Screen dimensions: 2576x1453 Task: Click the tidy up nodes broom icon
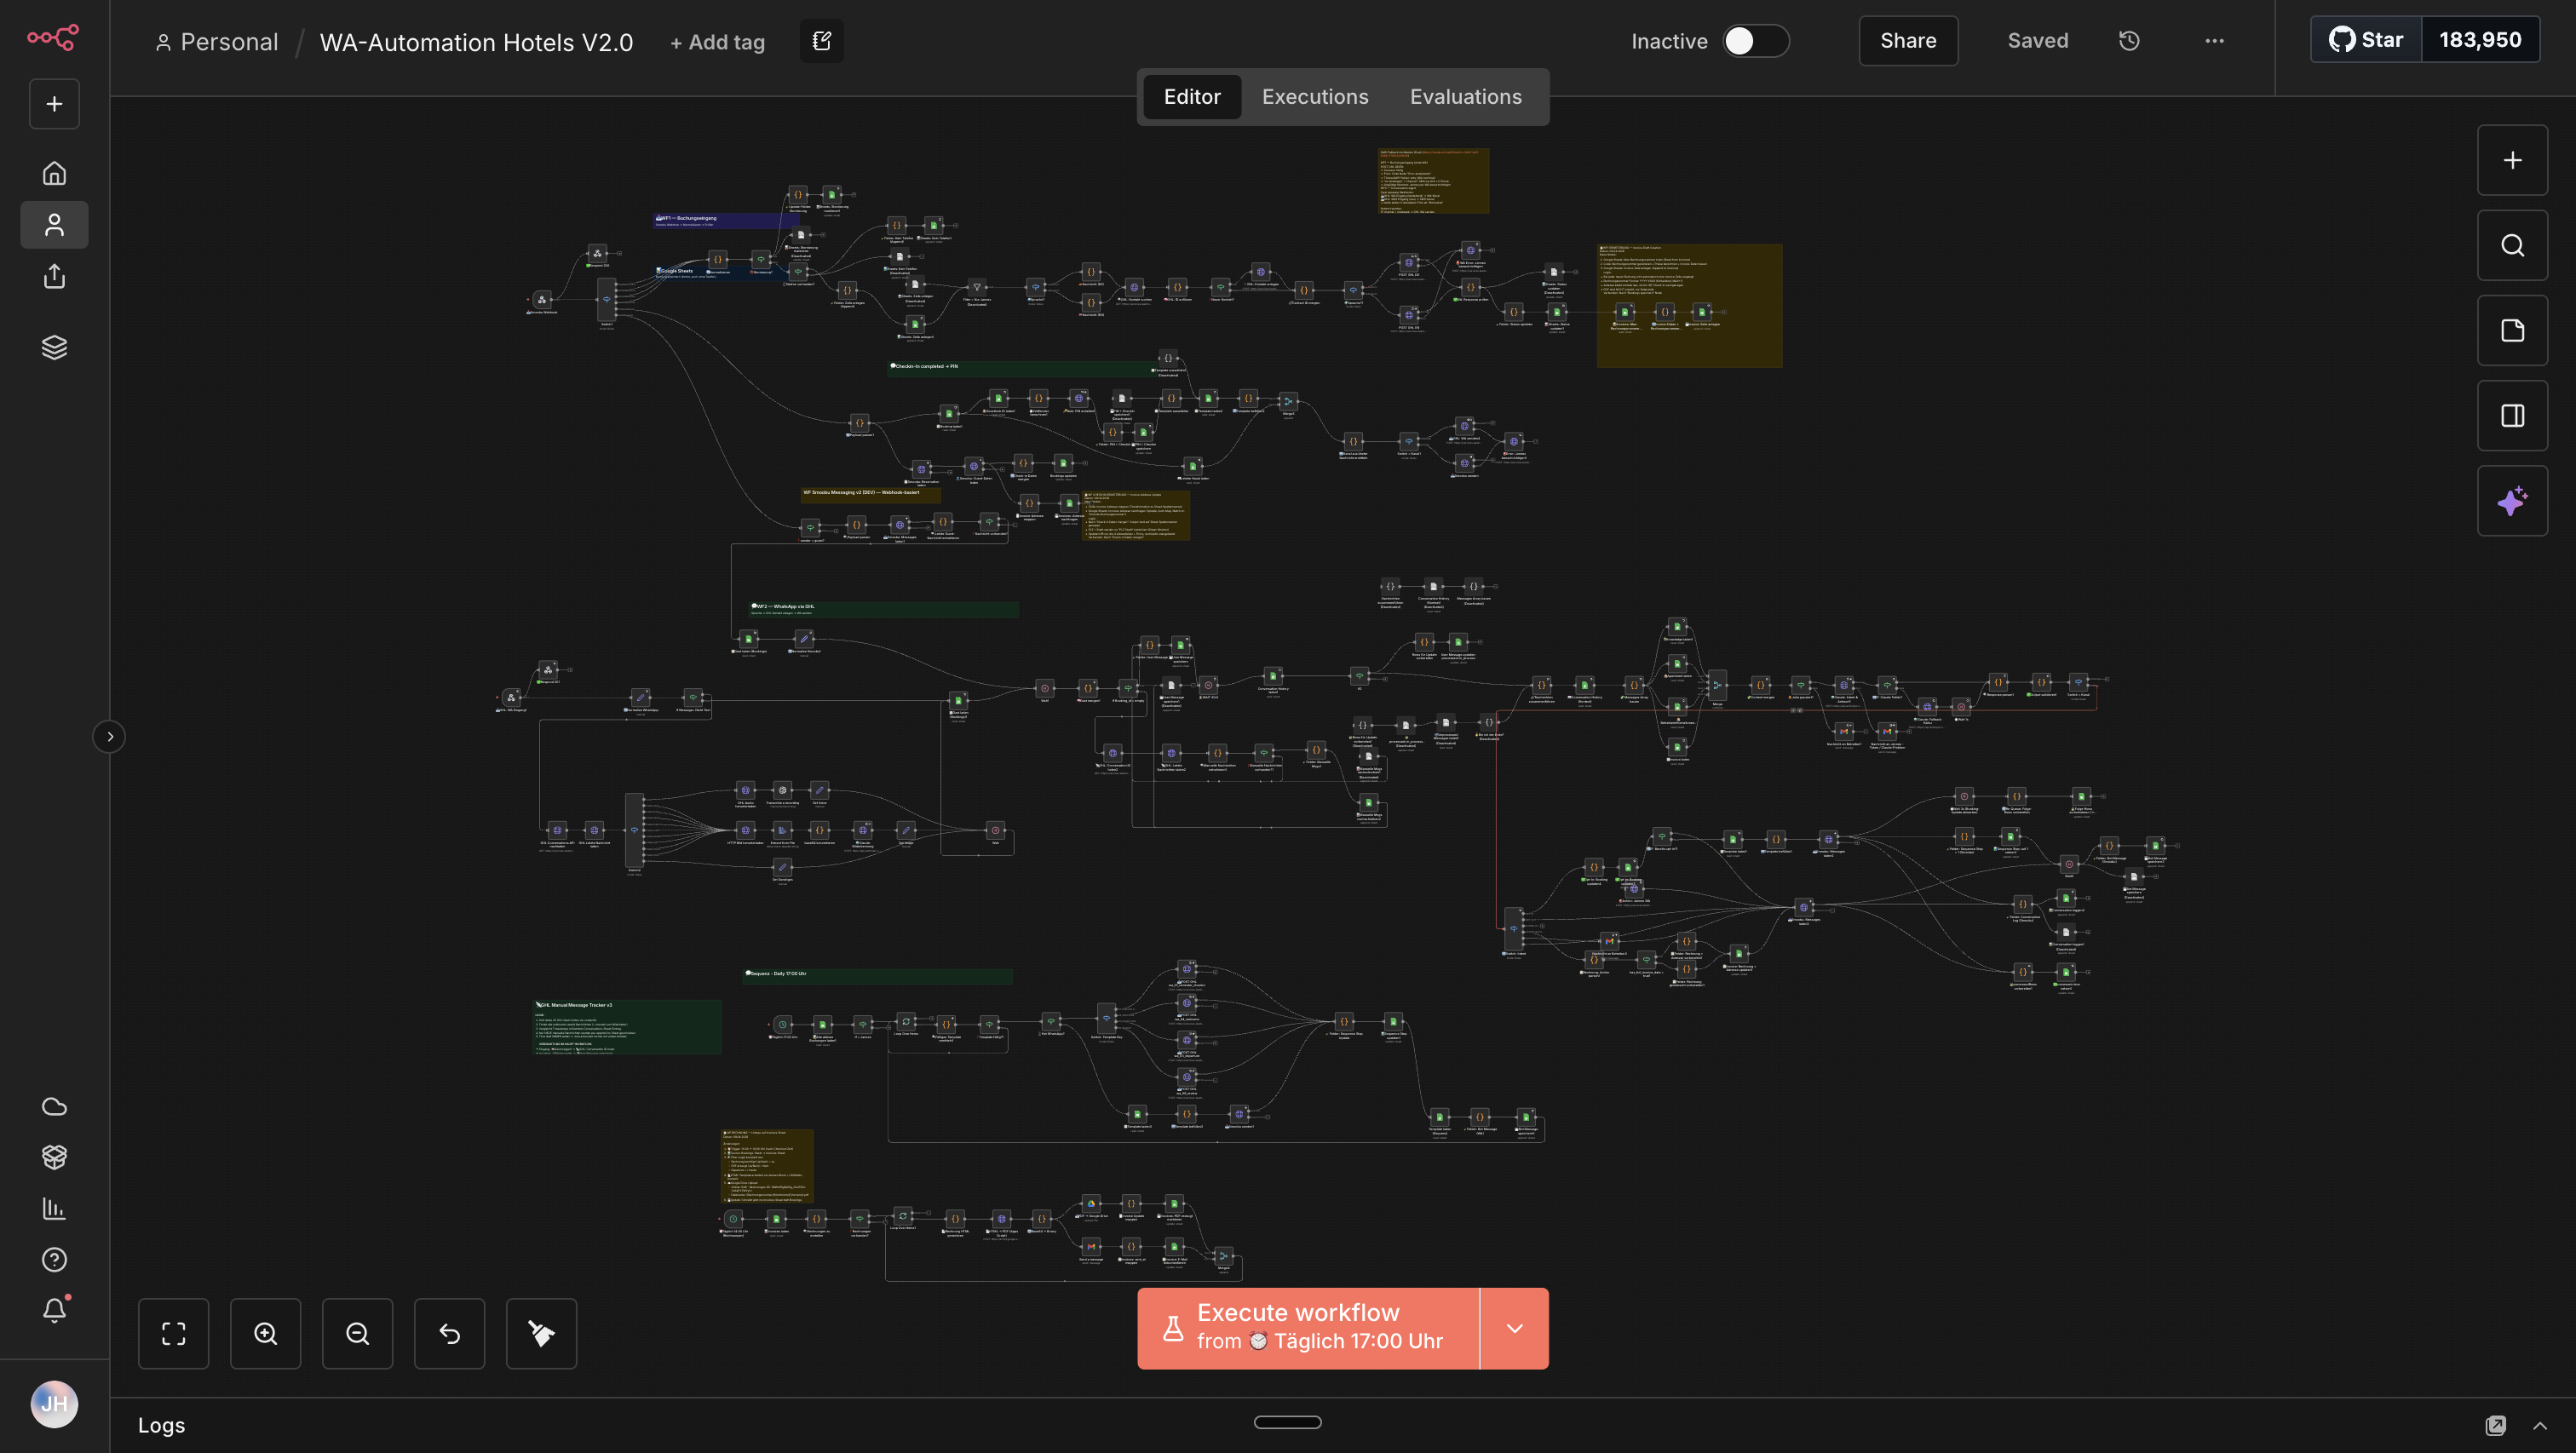[541, 1333]
